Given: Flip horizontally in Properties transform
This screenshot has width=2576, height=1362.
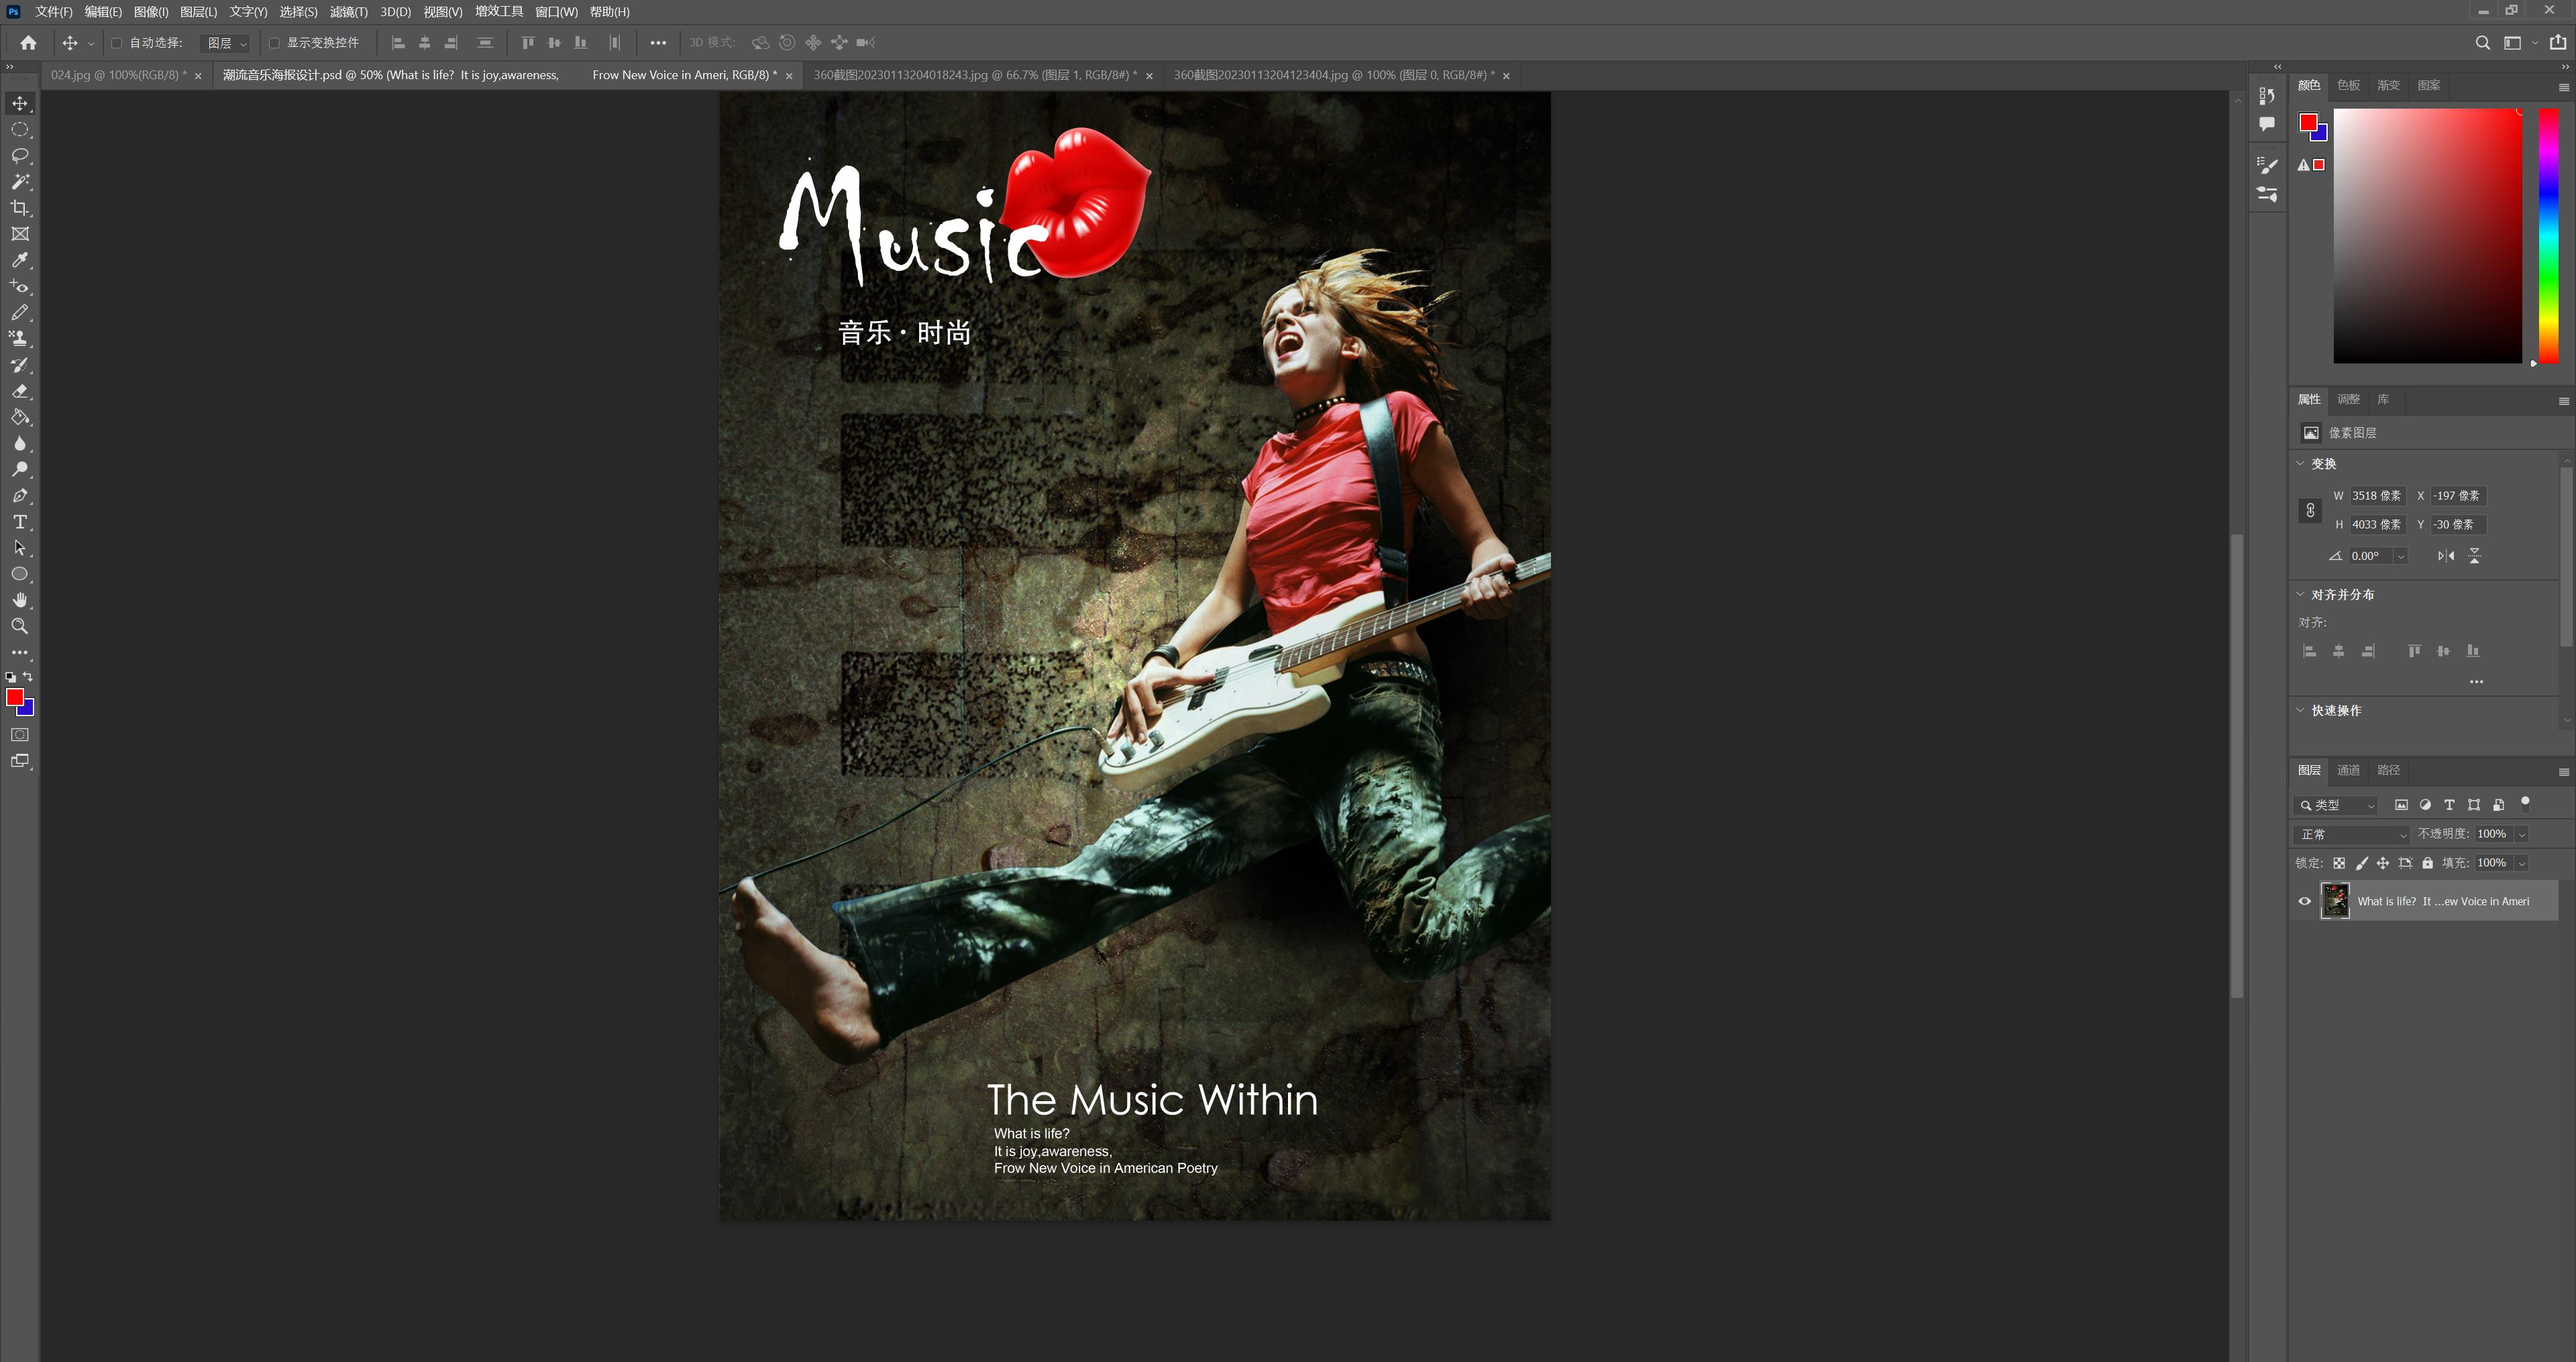Looking at the screenshot, I should coord(2446,556).
